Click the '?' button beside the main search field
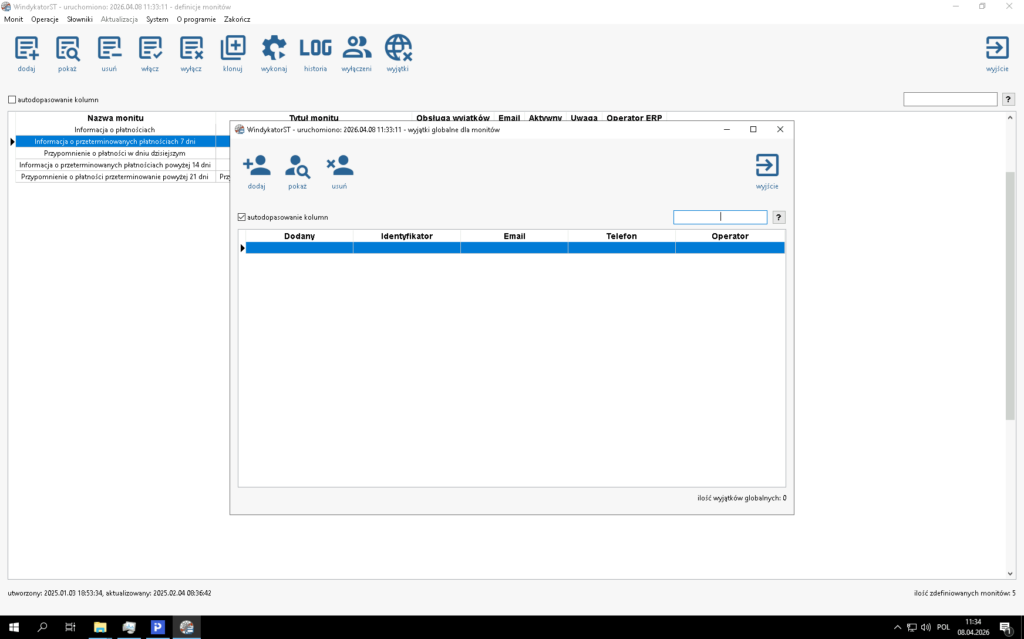This screenshot has height=639, width=1024. (1008, 100)
